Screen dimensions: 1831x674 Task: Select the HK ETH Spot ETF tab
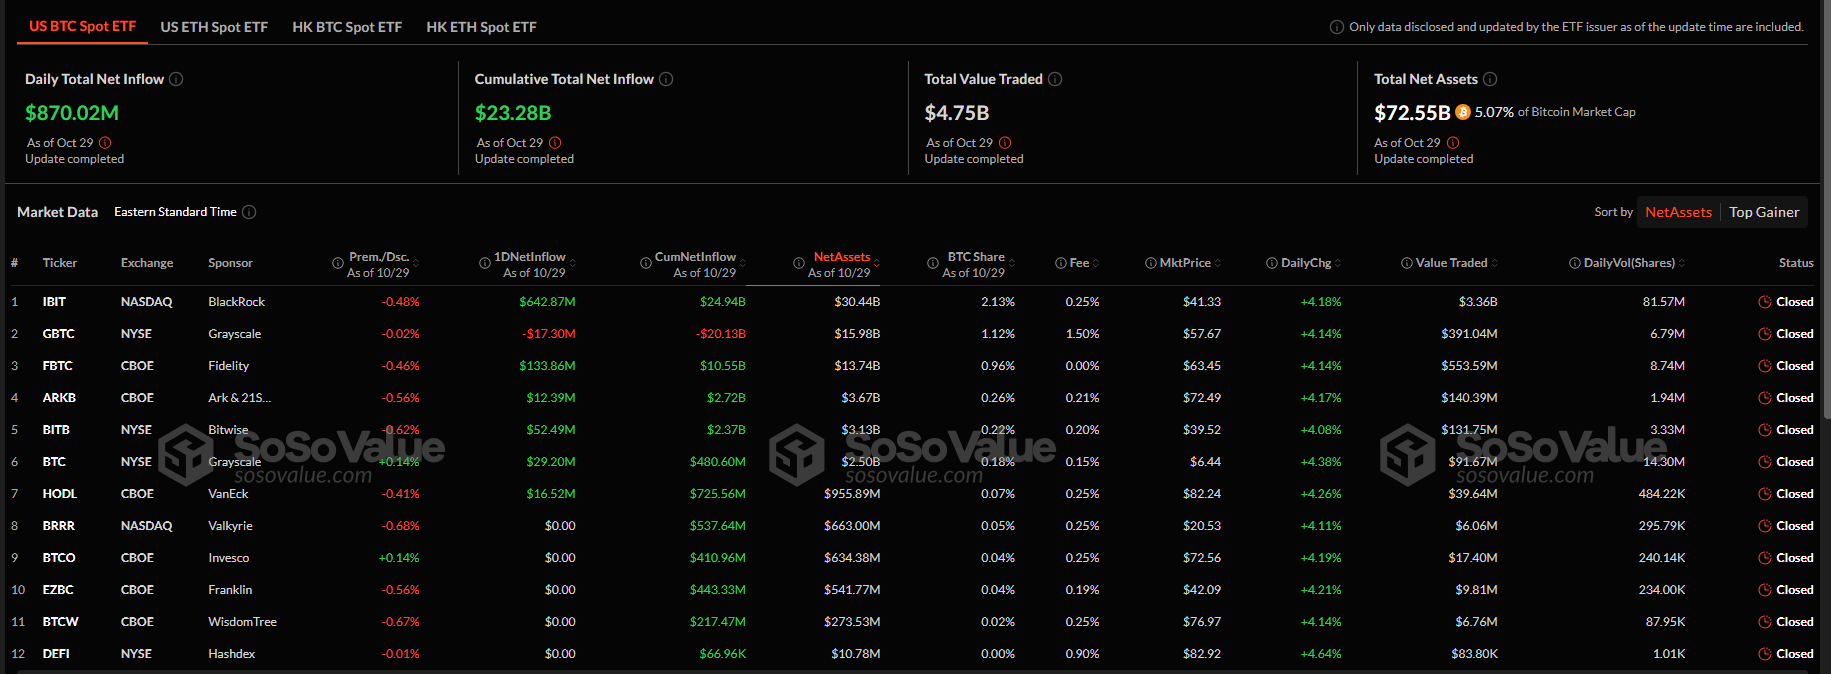481,27
